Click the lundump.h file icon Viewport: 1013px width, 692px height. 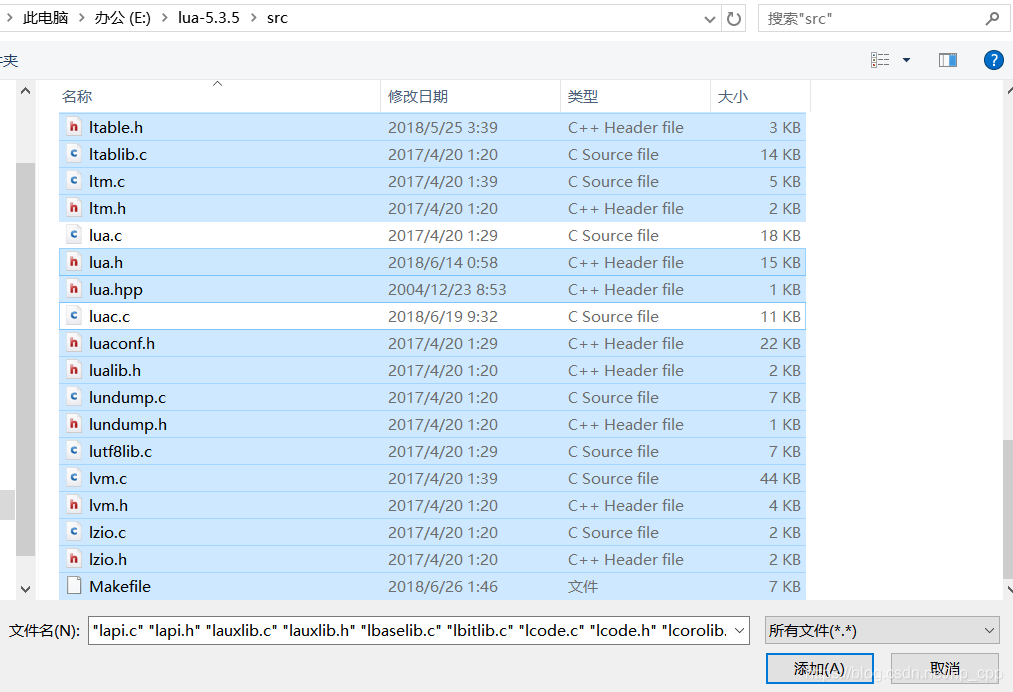click(74, 425)
